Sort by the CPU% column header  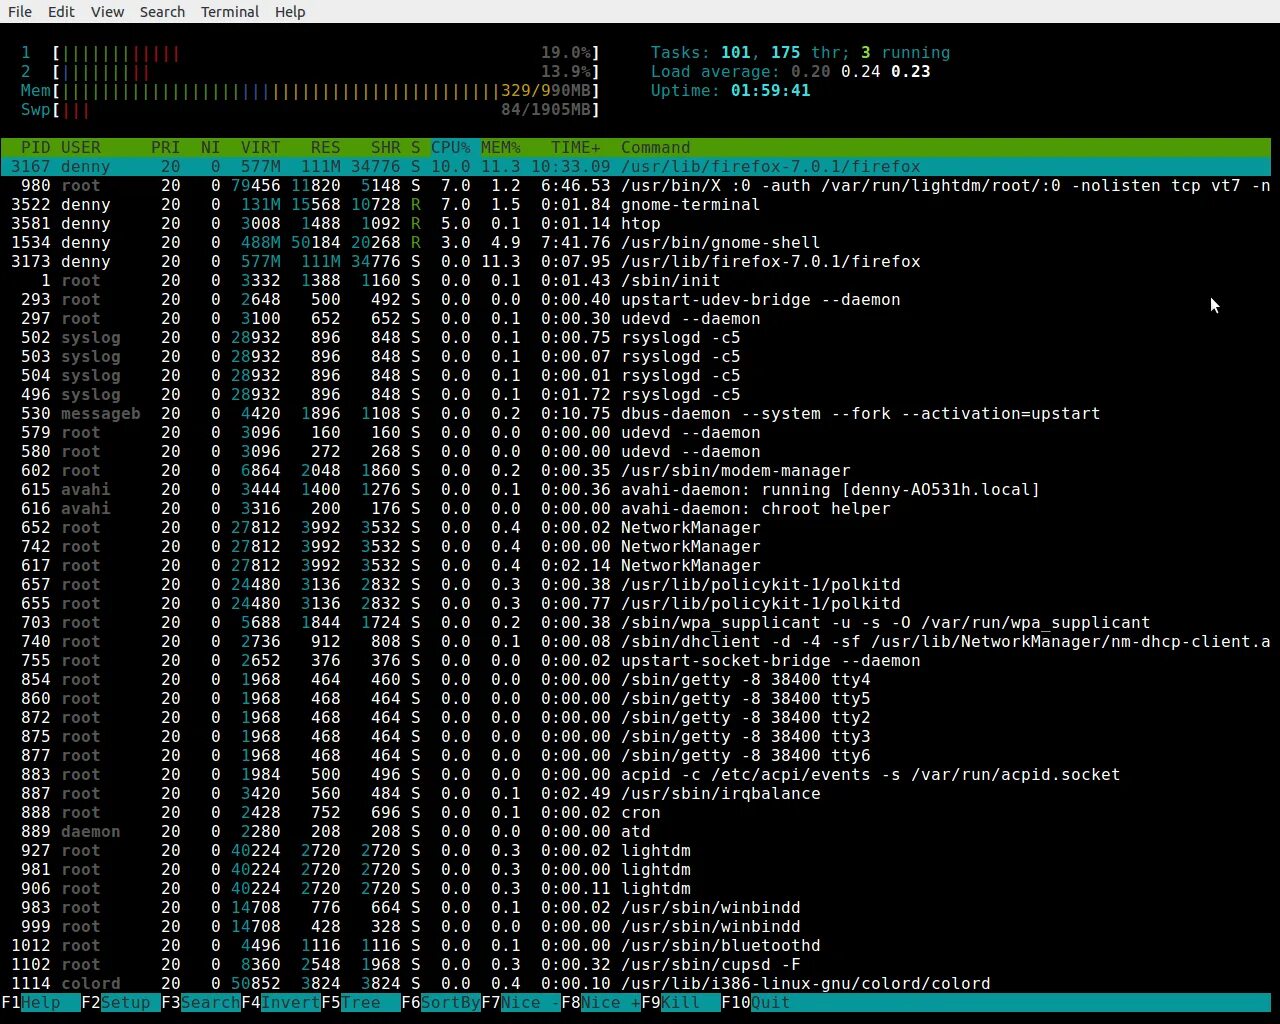(451, 147)
